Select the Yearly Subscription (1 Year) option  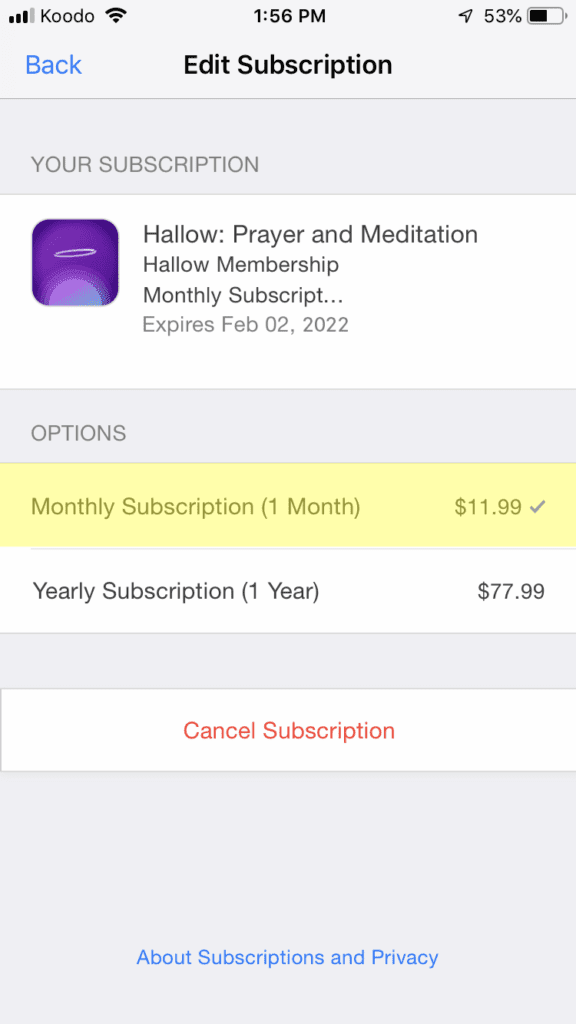[x=288, y=591]
